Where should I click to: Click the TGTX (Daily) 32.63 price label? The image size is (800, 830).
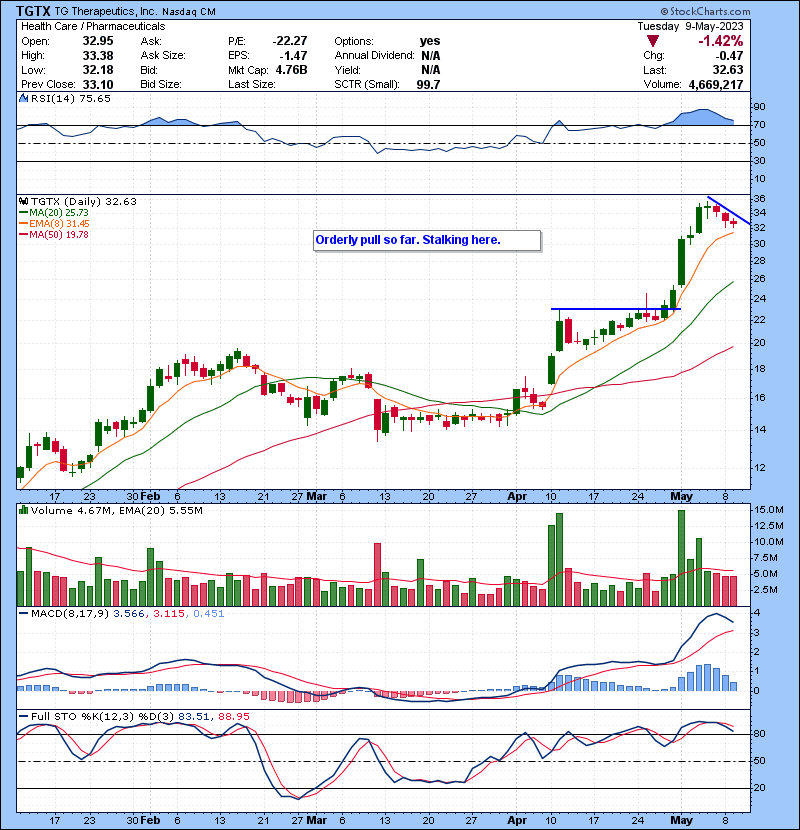[x=84, y=201]
